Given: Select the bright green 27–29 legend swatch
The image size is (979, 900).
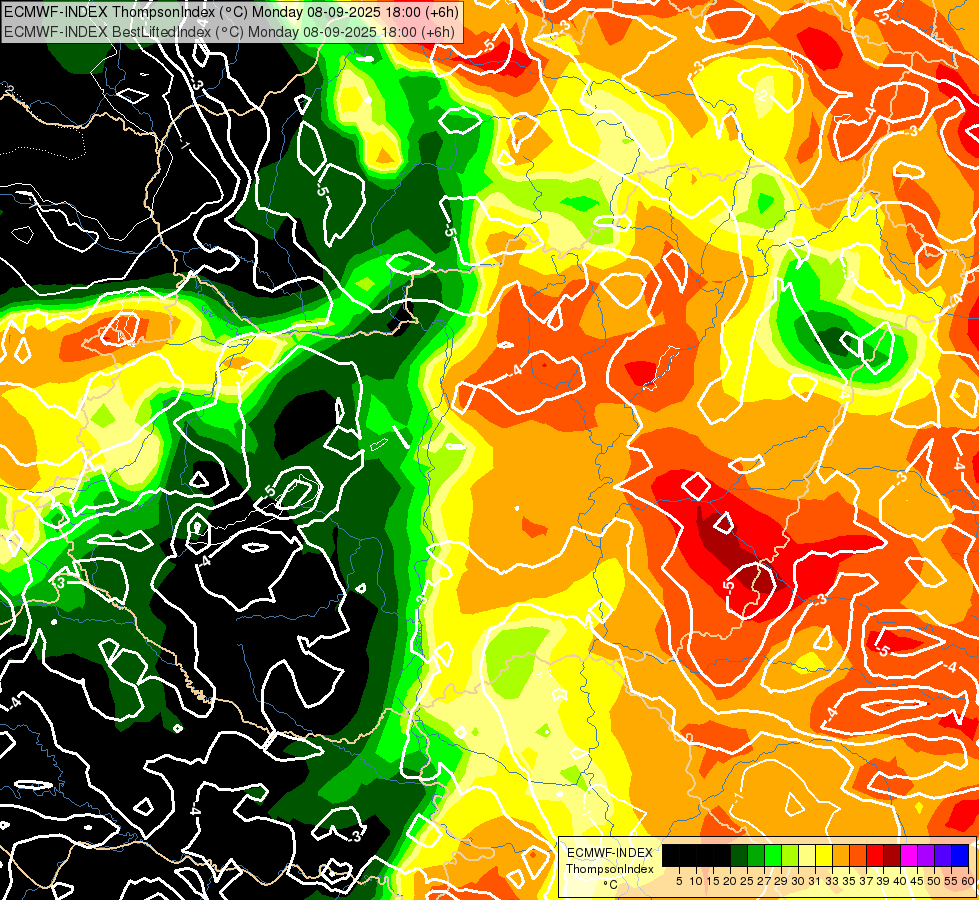Looking at the screenshot, I should (x=773, y=856).
